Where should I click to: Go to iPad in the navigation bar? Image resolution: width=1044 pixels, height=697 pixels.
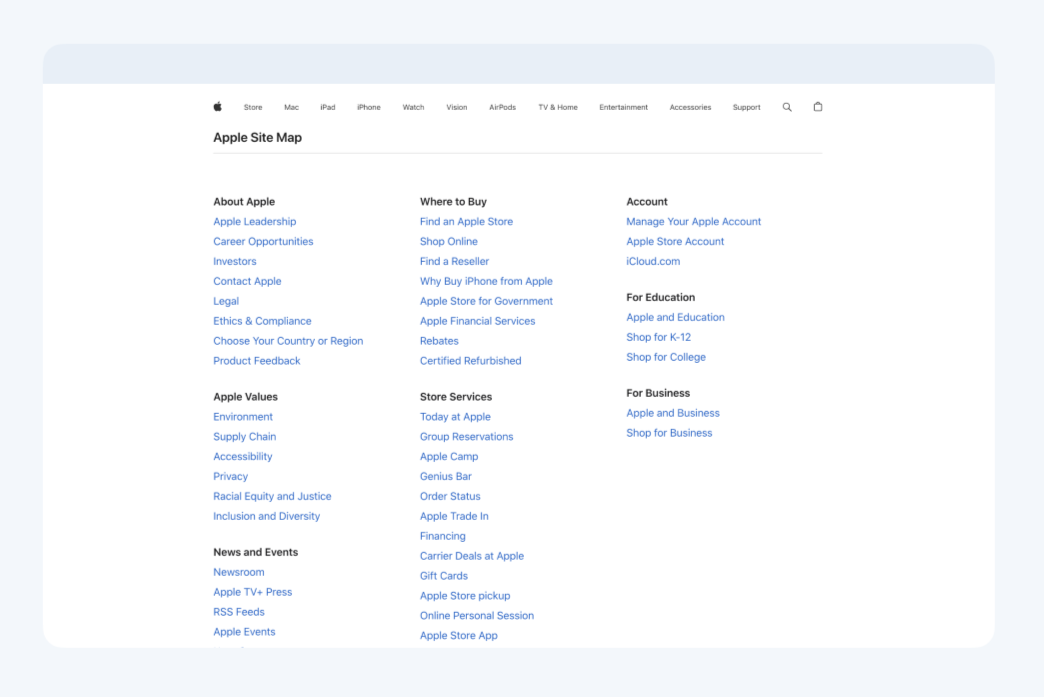click(x=328, y=107)
